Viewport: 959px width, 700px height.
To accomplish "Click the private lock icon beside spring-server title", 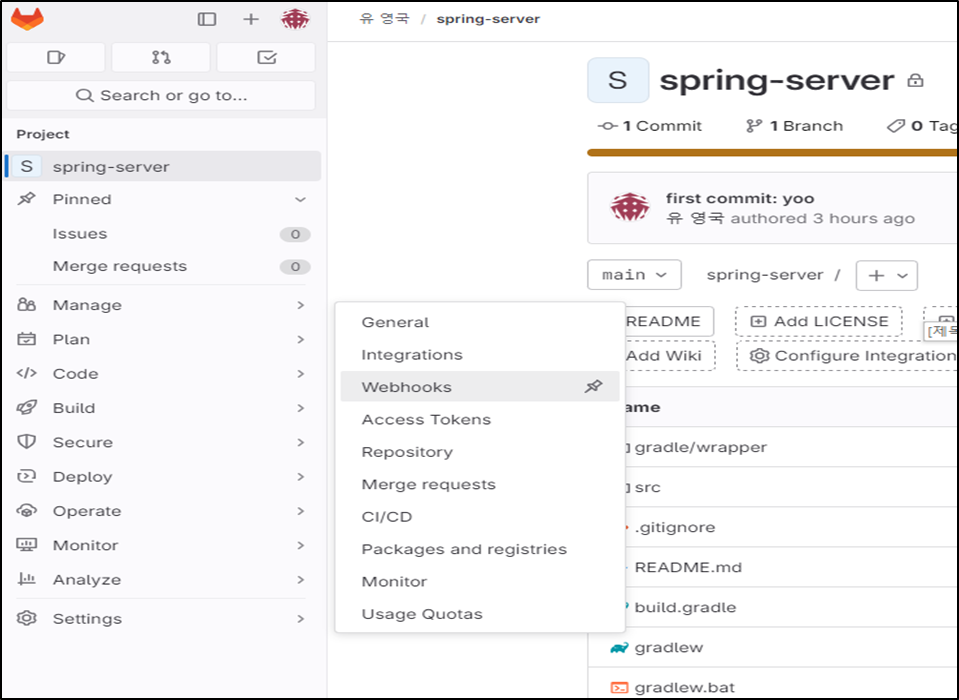I will pos(916,80).
